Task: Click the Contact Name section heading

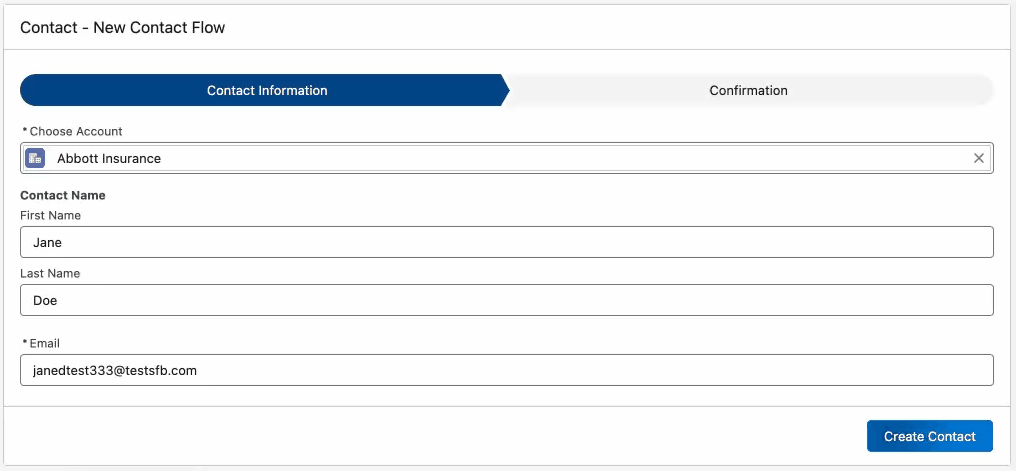Action: click(63, 196)
